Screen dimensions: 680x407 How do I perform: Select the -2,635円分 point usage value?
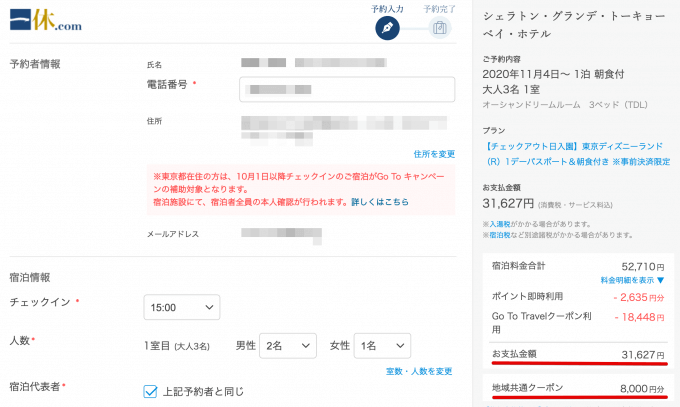[639, 298]
